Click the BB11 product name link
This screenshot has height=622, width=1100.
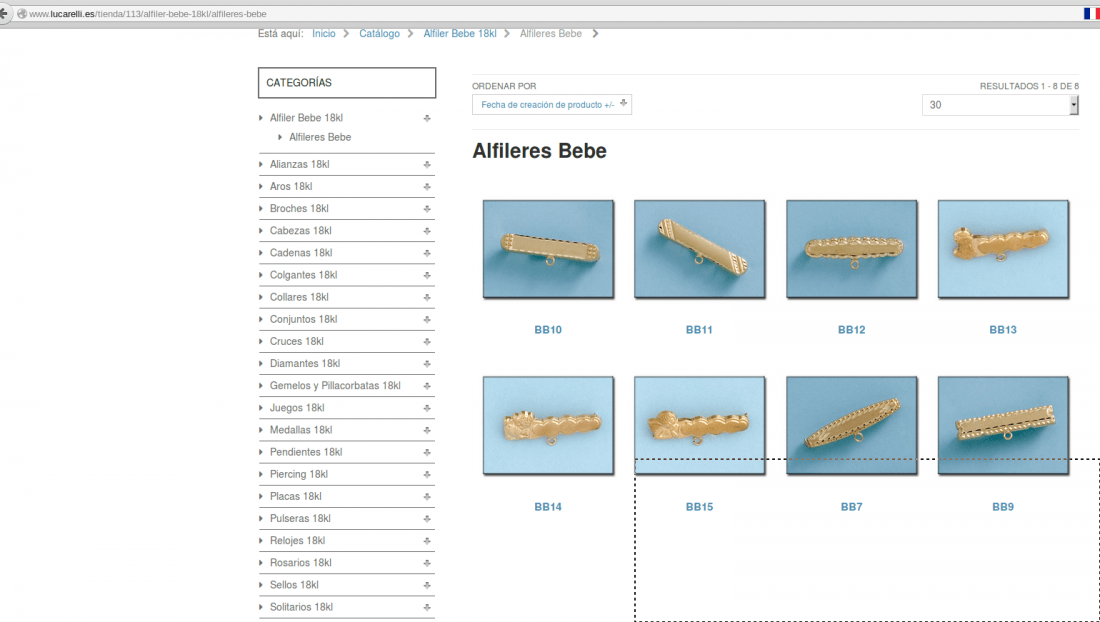point(699,330)
